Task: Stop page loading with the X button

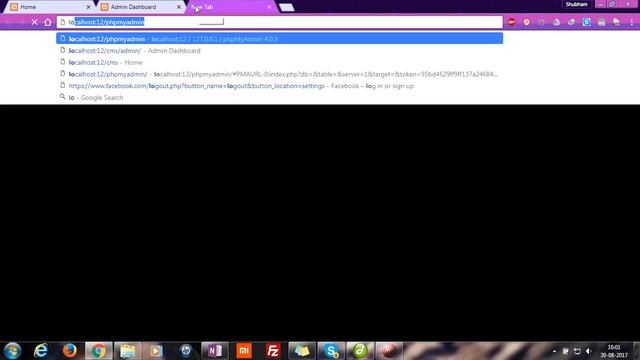Action: coord(35,22)
